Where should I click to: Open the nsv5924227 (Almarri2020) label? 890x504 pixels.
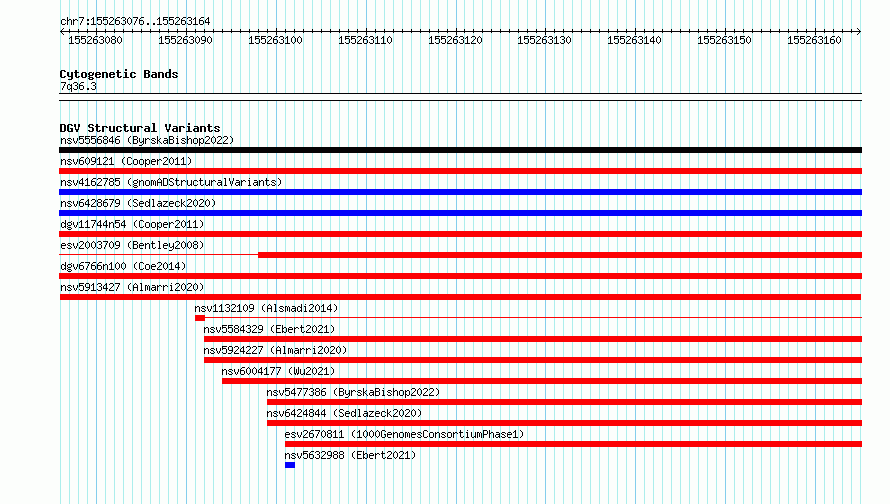click(x=275, y=350)
